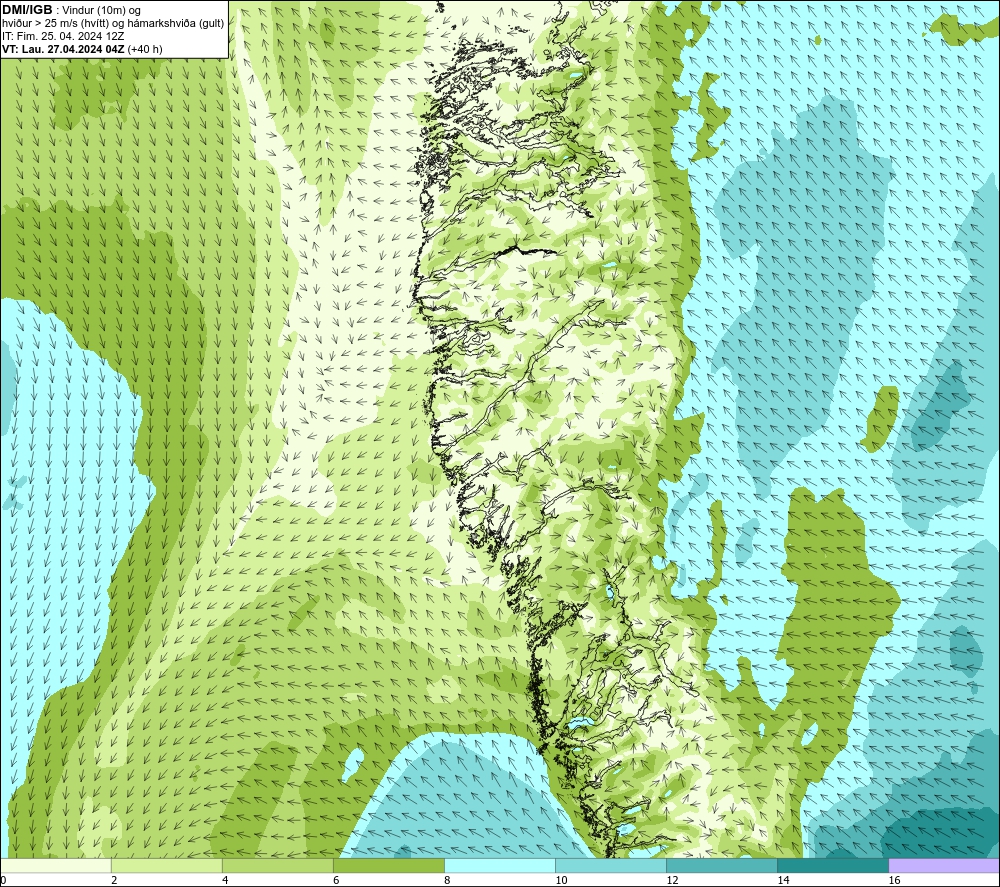Select the turquoise 10–12 m/s color swatch
1000x887 pixels.
click(611, 865)
